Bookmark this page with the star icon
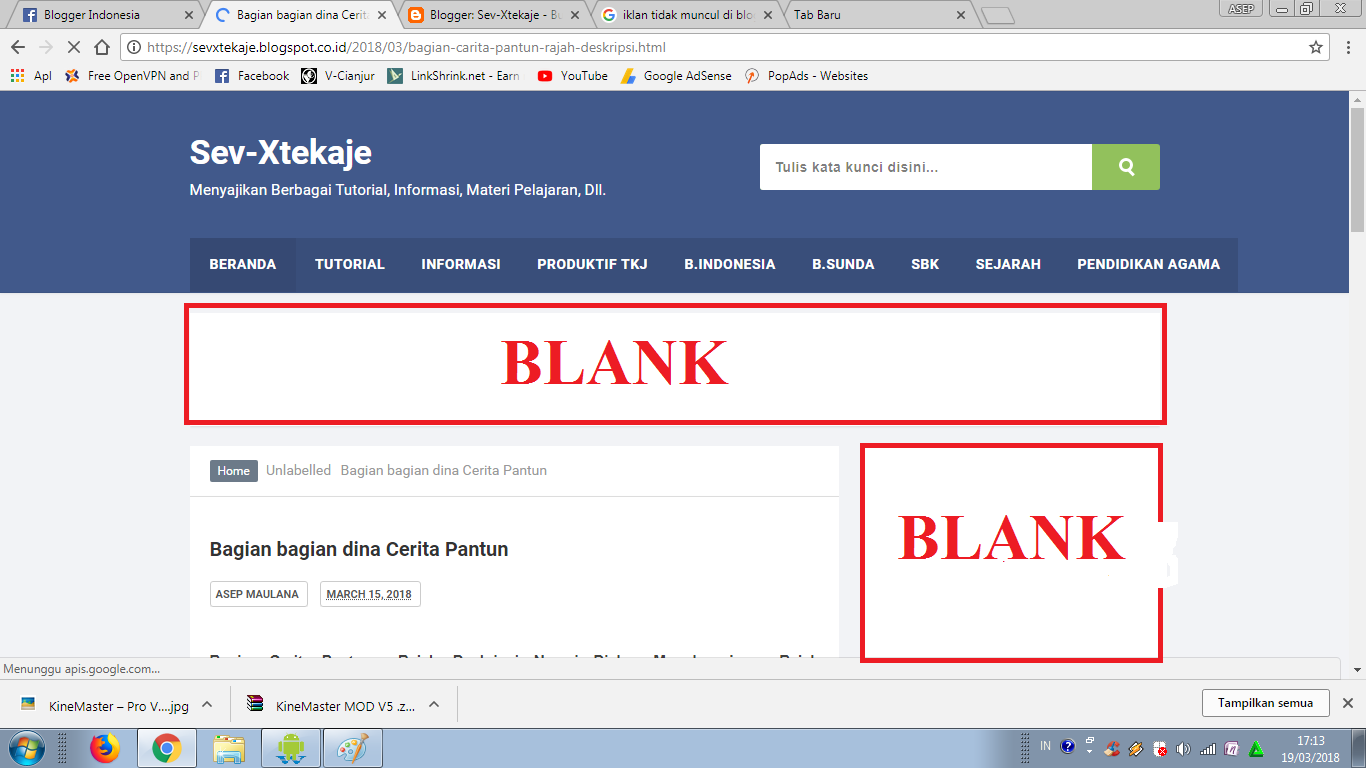The image size is (1366, 768). click(x=1316, y=47)
